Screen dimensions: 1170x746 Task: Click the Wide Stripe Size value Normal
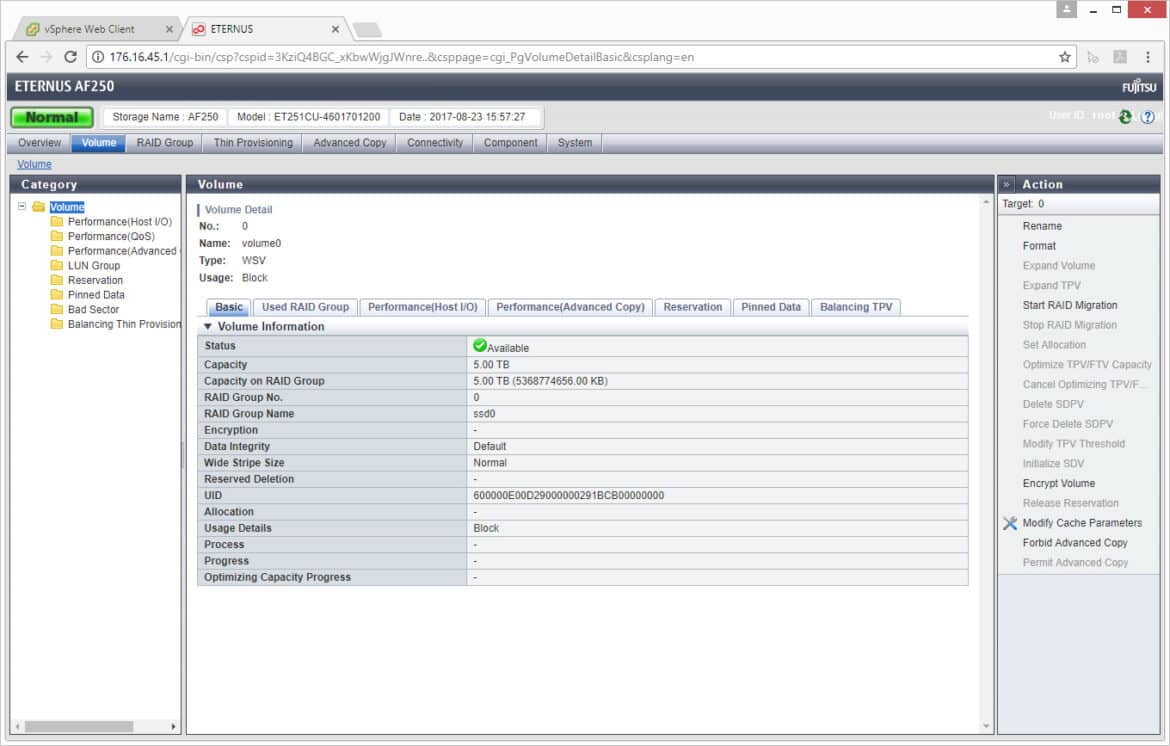490,463
